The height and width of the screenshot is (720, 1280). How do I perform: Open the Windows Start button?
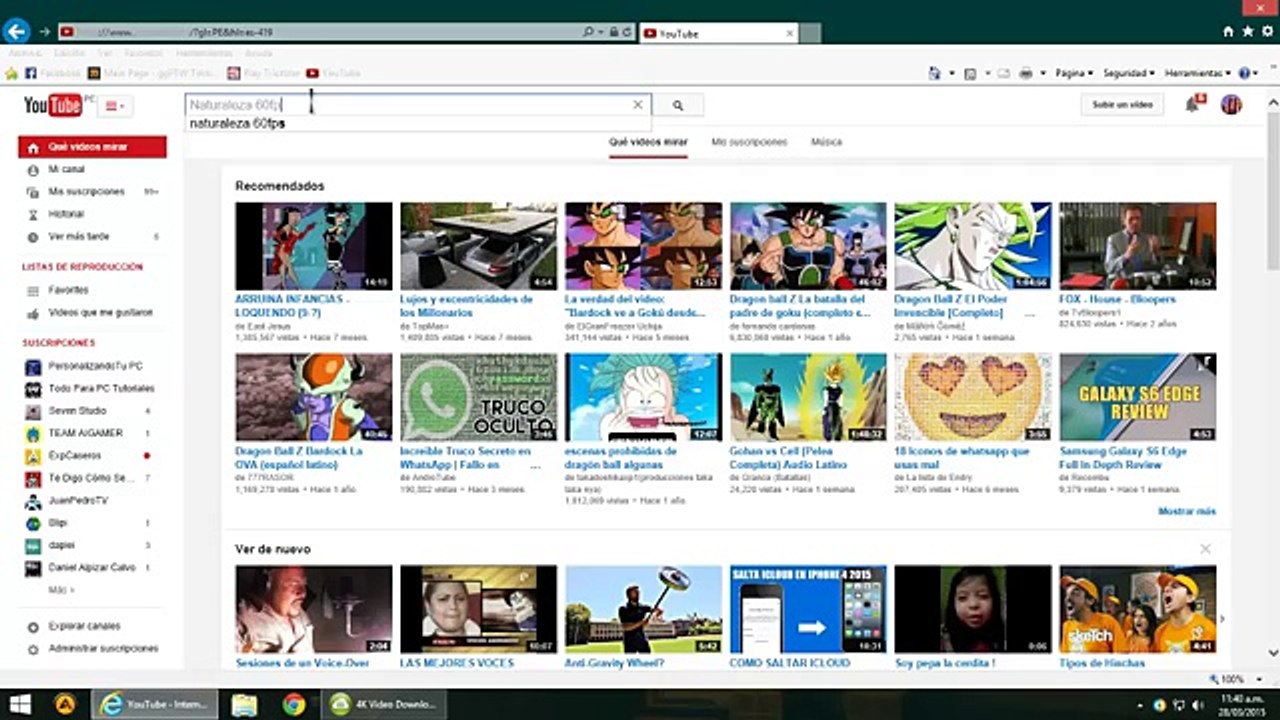[19, 704]
